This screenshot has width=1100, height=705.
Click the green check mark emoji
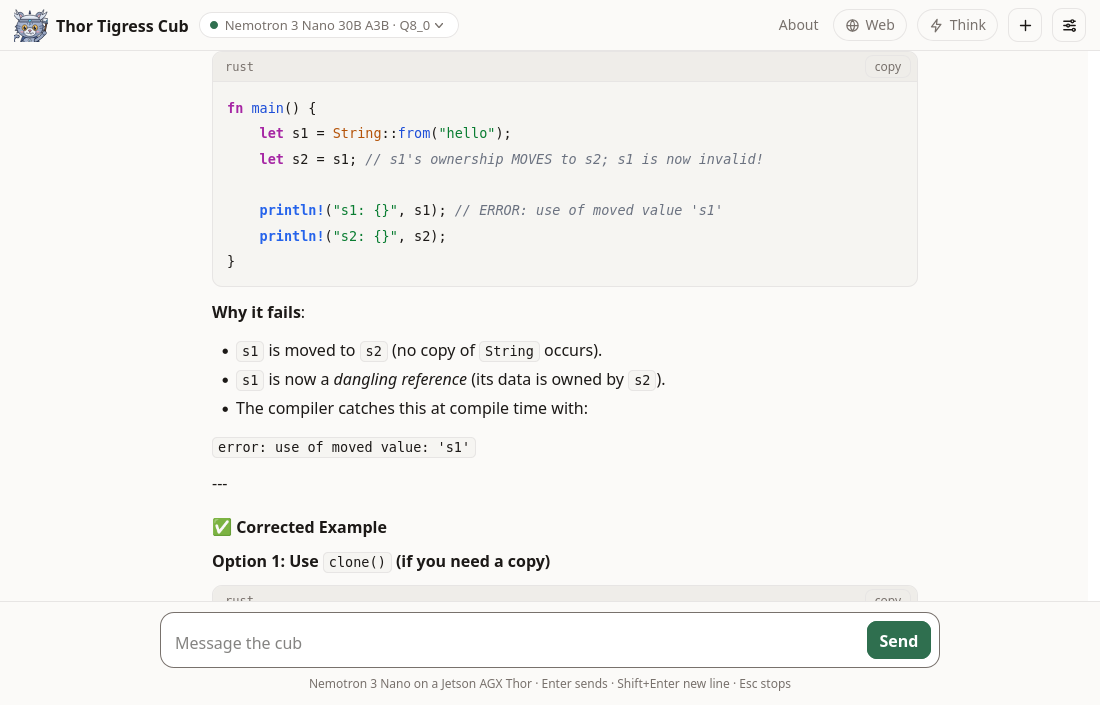coord(222,527)
